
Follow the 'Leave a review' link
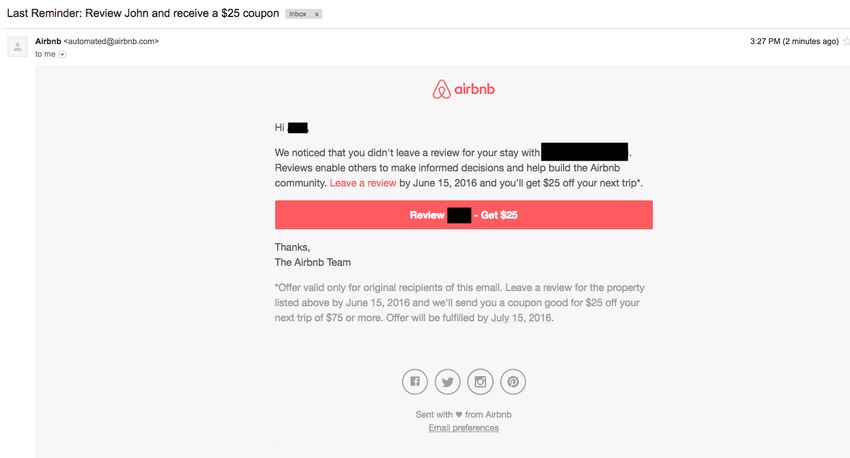[363, 183]
